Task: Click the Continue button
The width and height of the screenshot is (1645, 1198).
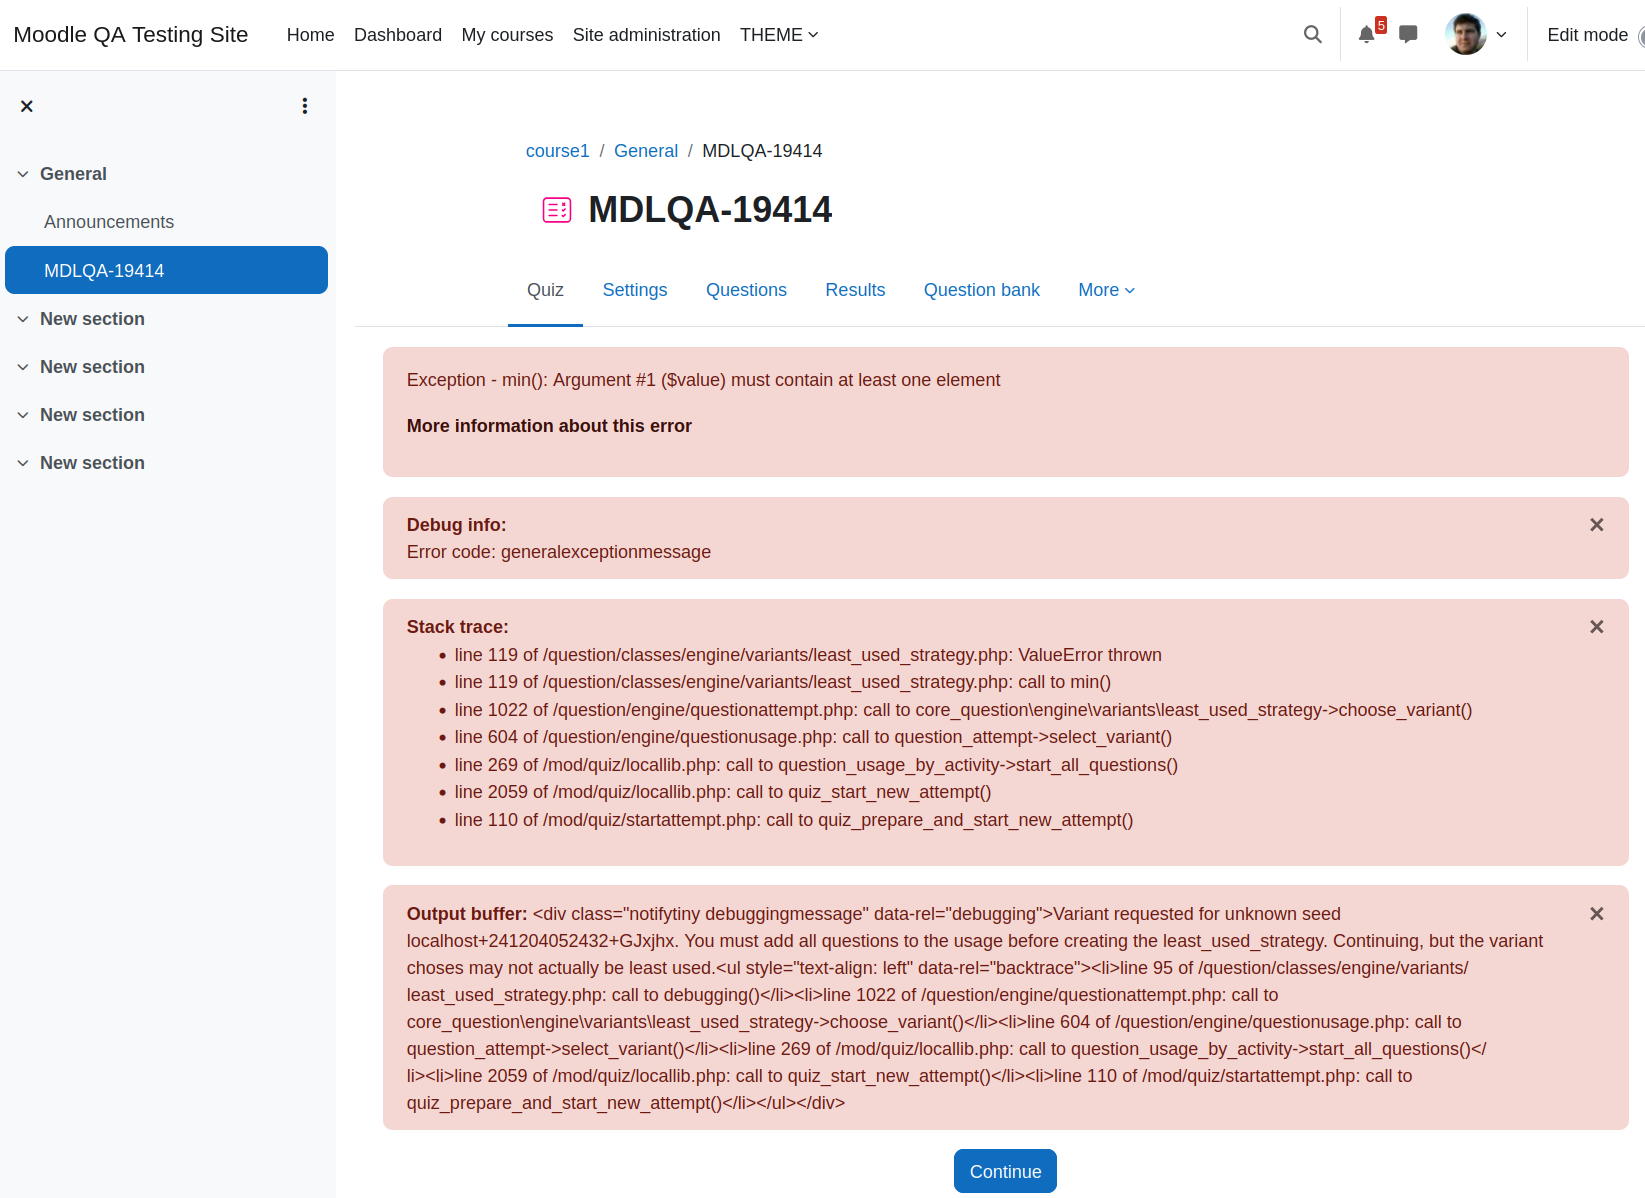Action: 1005,1171
